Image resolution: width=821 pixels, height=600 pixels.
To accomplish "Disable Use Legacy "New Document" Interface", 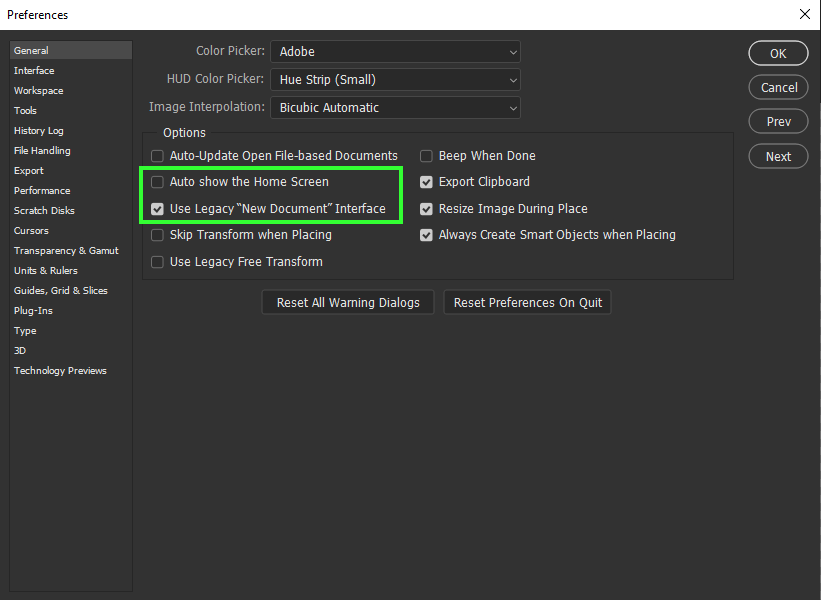I will point(157,209).
